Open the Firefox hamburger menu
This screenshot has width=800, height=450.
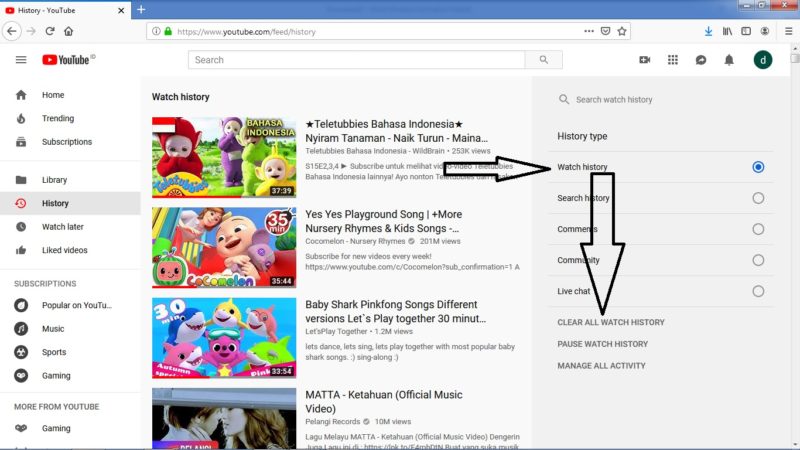point(788,31)
